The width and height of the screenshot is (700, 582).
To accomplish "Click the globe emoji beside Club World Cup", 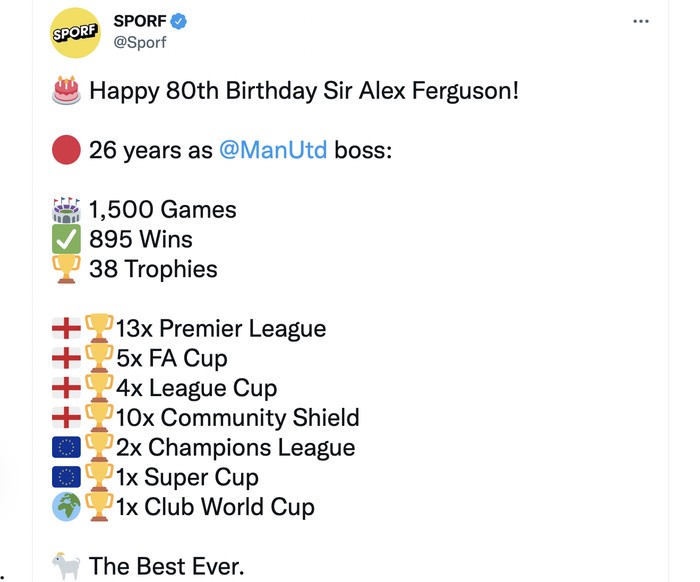I will (66, 506).
